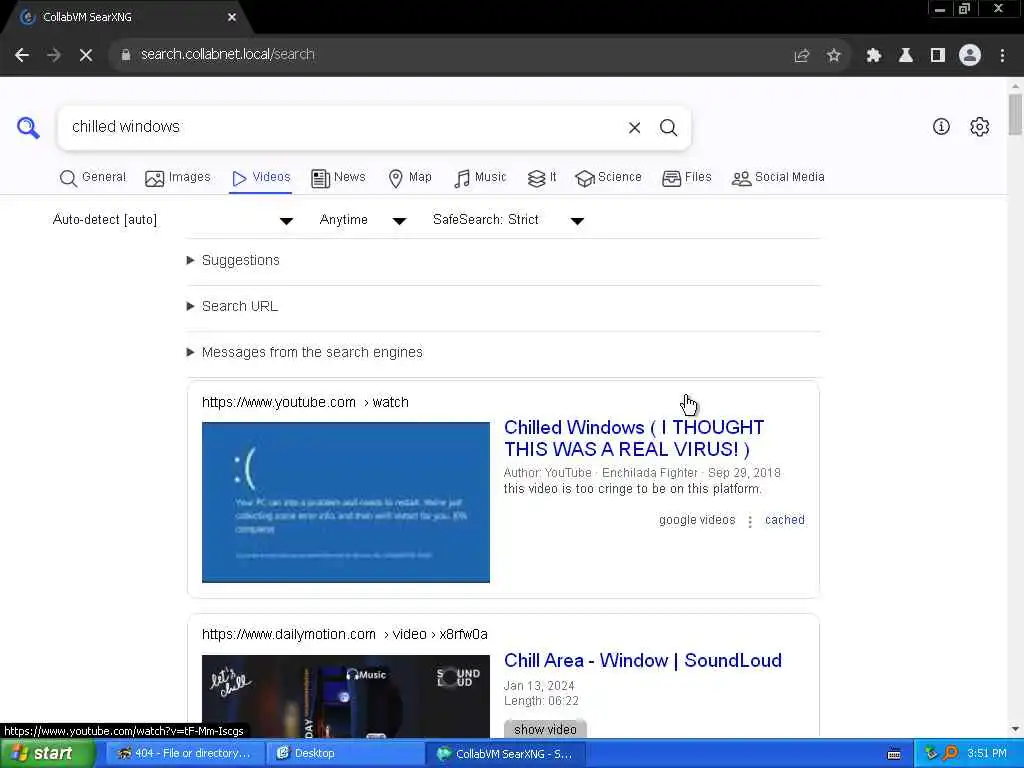
Task: Switch to It search category
Action: tap(541, 177)
